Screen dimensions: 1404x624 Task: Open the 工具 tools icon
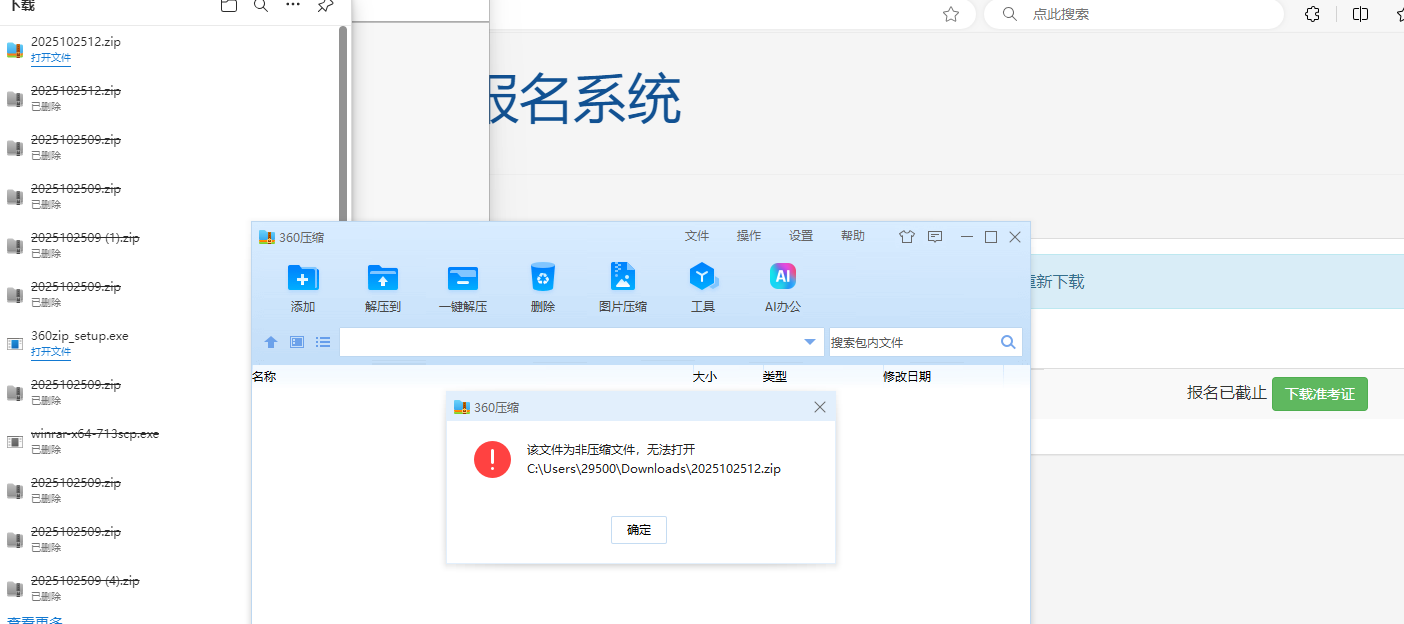[703, 277]
